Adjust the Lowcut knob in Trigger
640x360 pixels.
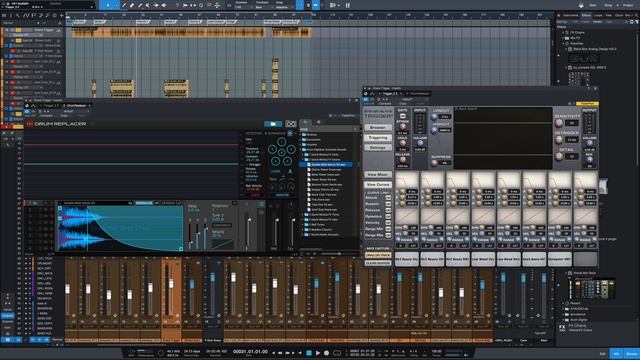coord(434,117)
